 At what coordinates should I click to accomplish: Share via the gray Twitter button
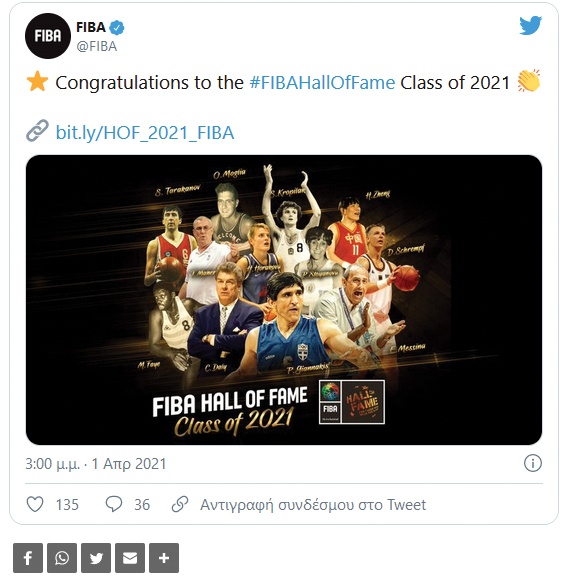96,558
